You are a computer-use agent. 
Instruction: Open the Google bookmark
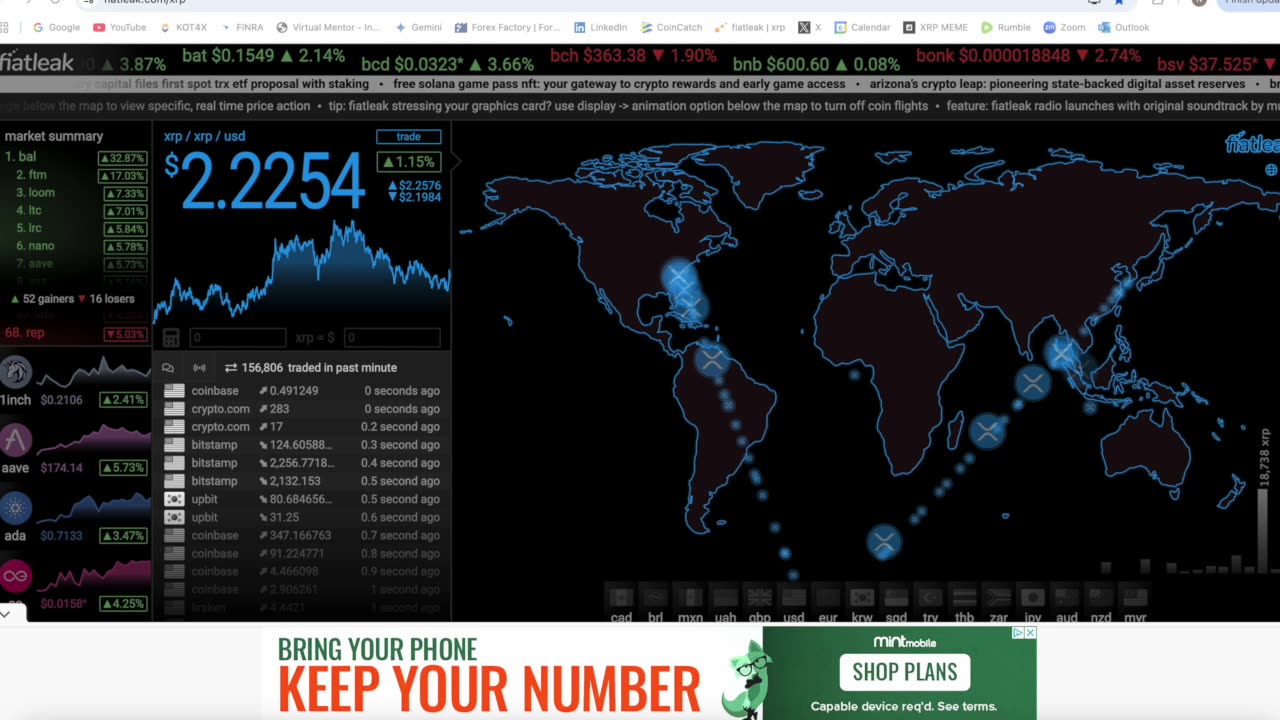(x=56, y=27)
